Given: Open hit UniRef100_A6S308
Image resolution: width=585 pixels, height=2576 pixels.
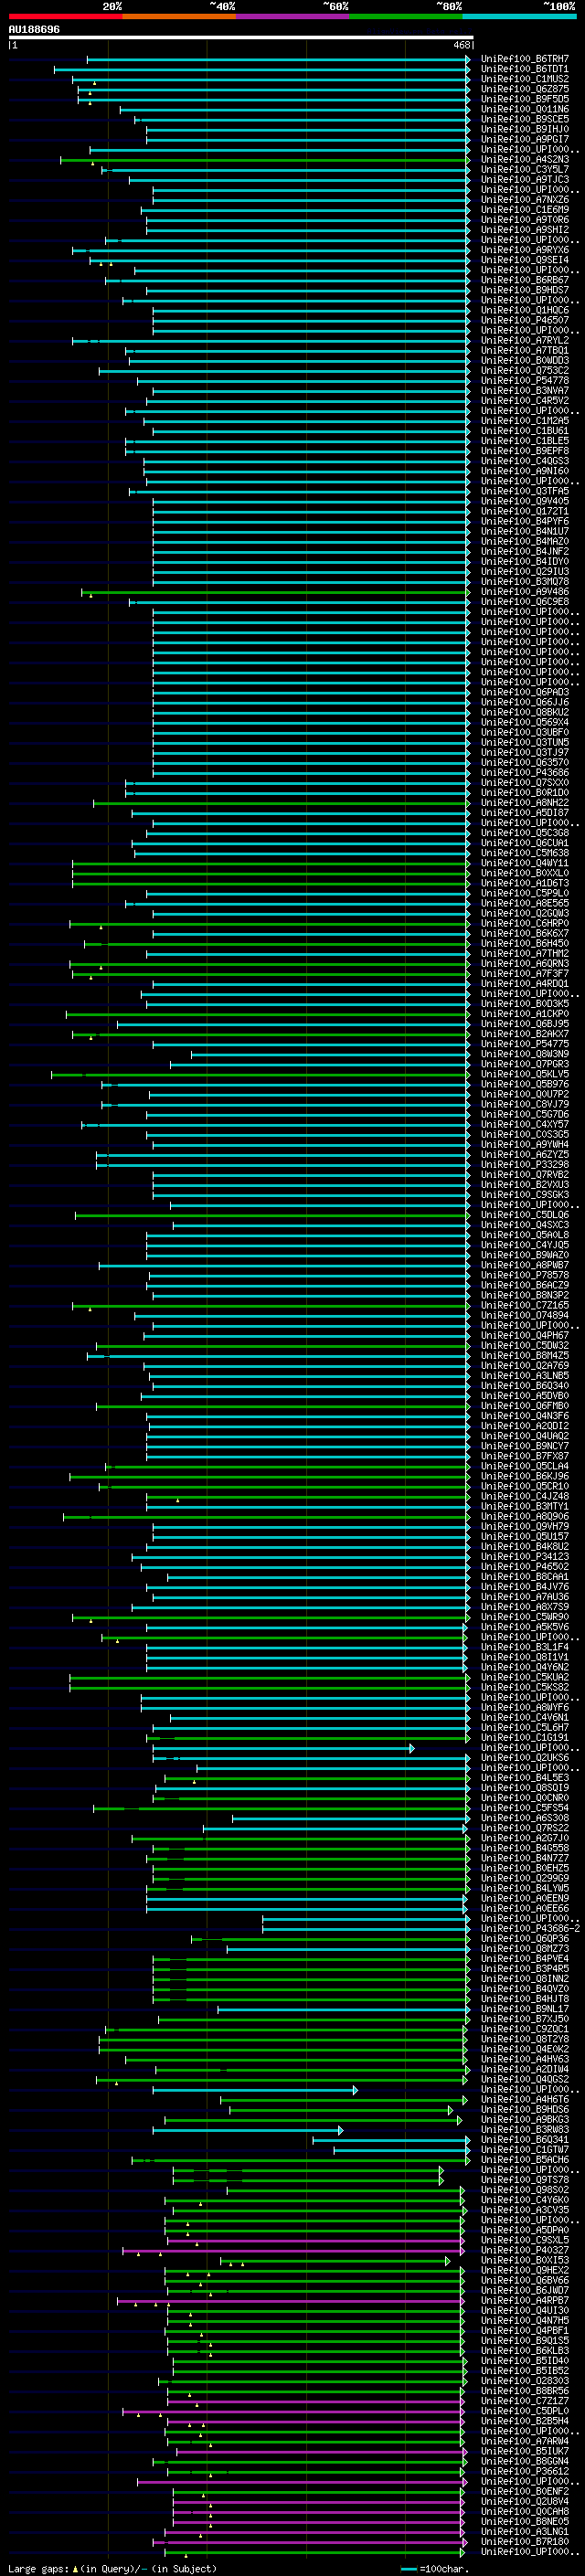Looking at the screenshot, I should point(525,1818).
